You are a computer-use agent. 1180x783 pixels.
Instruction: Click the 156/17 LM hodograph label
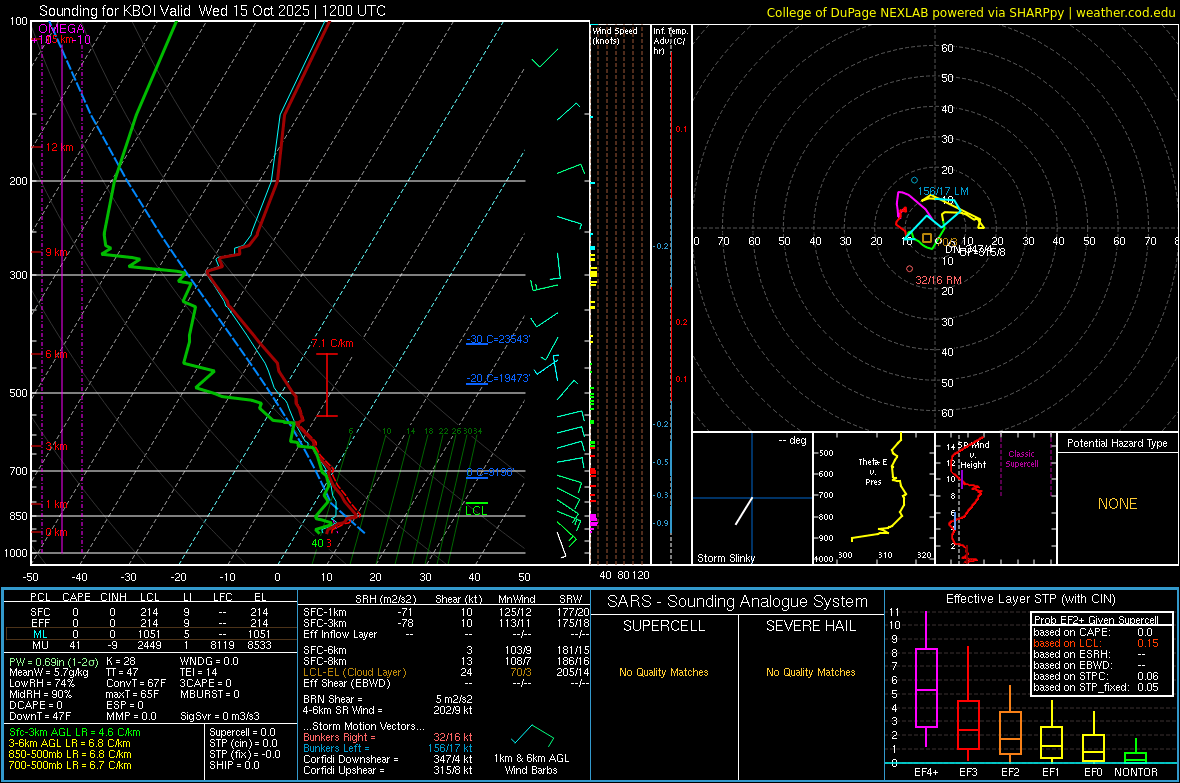(x=943, y=191)
